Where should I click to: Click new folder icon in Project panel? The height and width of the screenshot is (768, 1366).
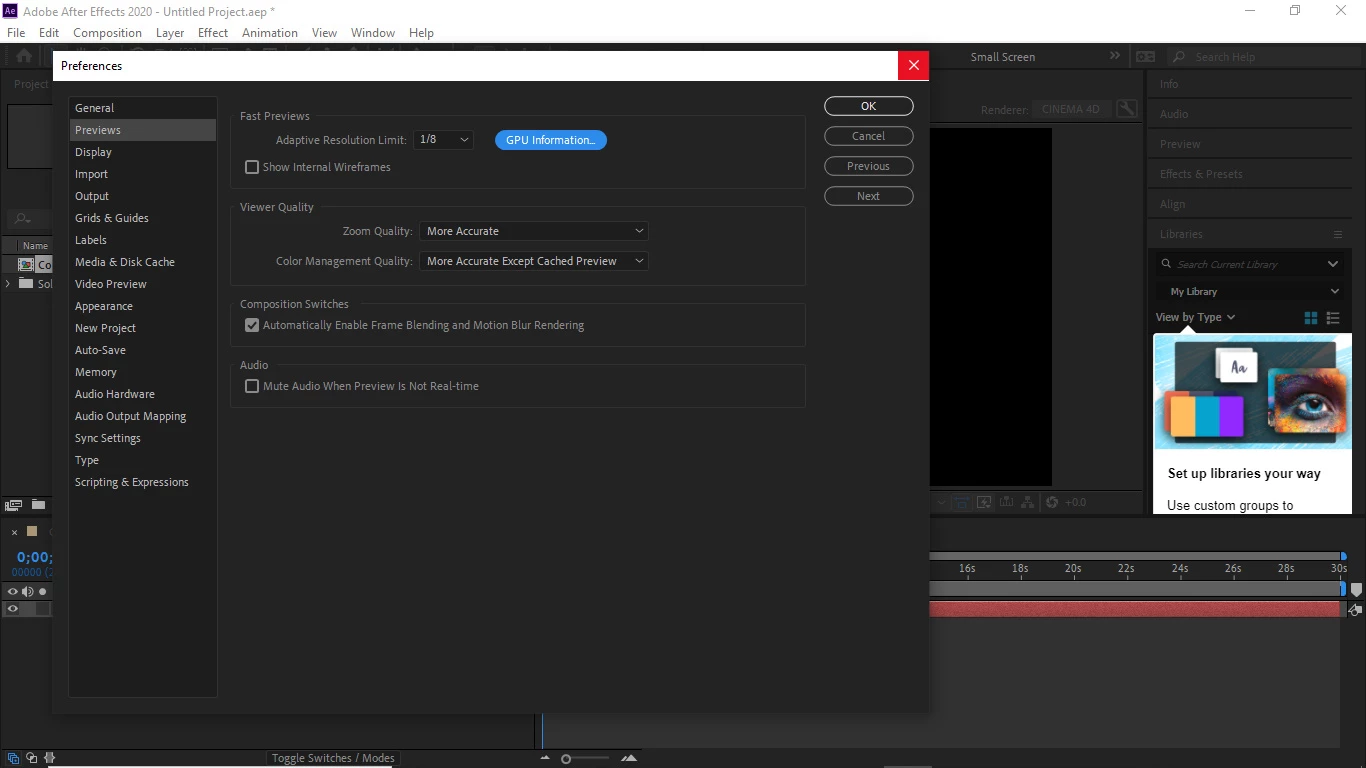pyautogui.click(x=38, y=505)
